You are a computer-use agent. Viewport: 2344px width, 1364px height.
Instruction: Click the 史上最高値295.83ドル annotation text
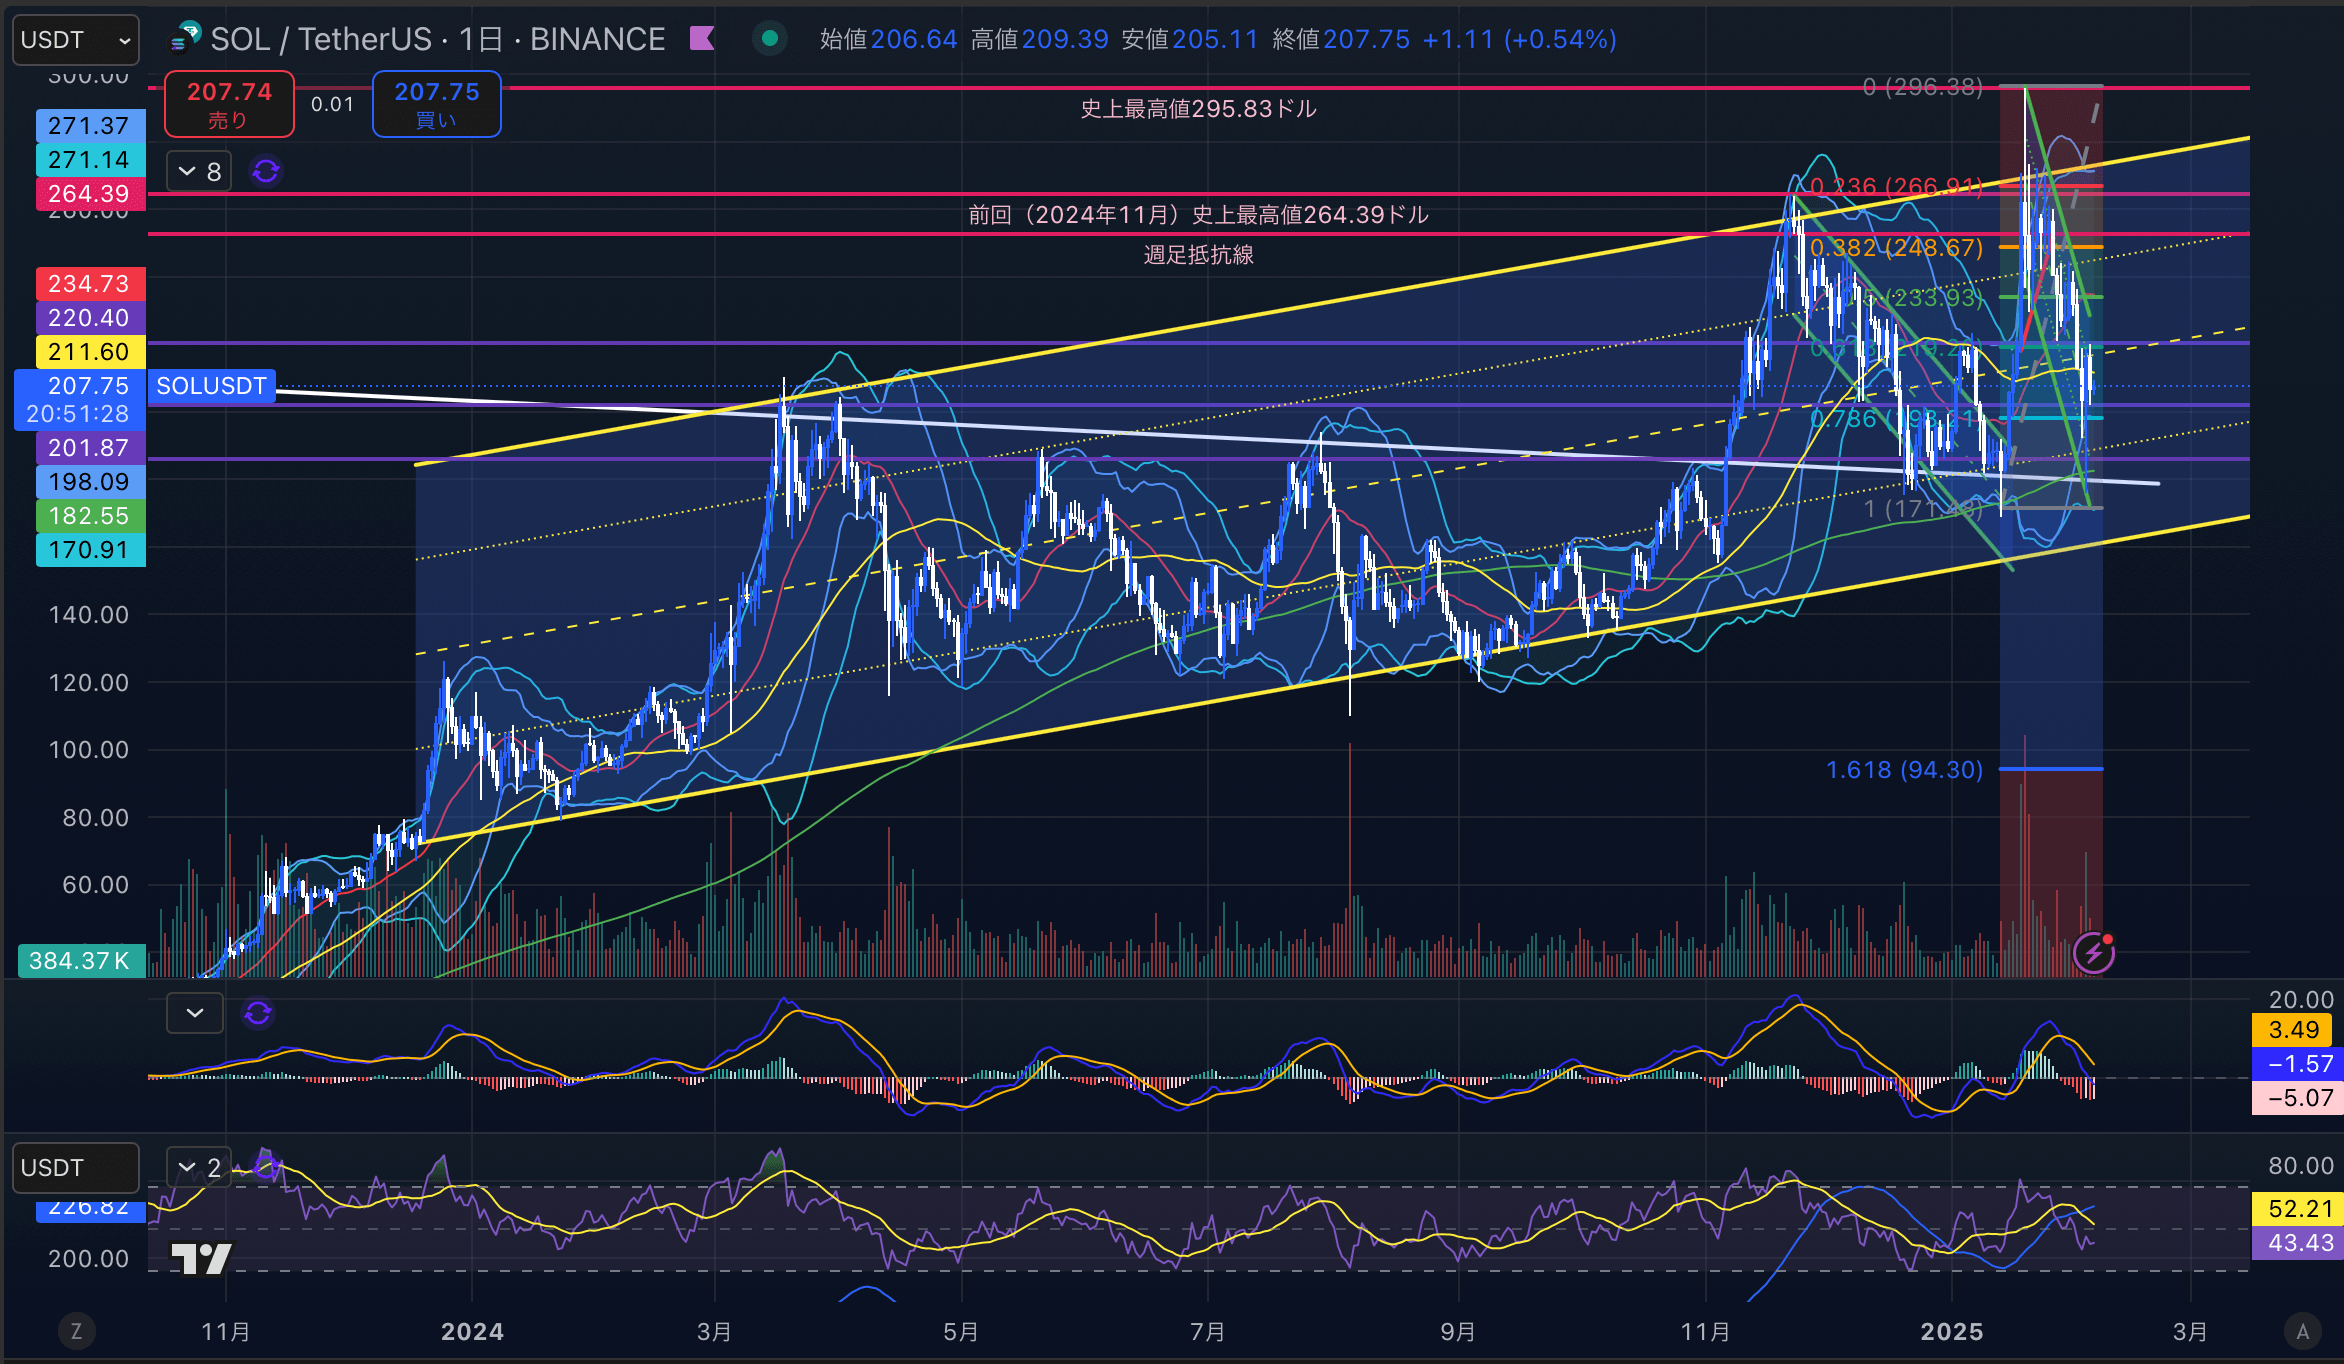tap(1198, 109)
